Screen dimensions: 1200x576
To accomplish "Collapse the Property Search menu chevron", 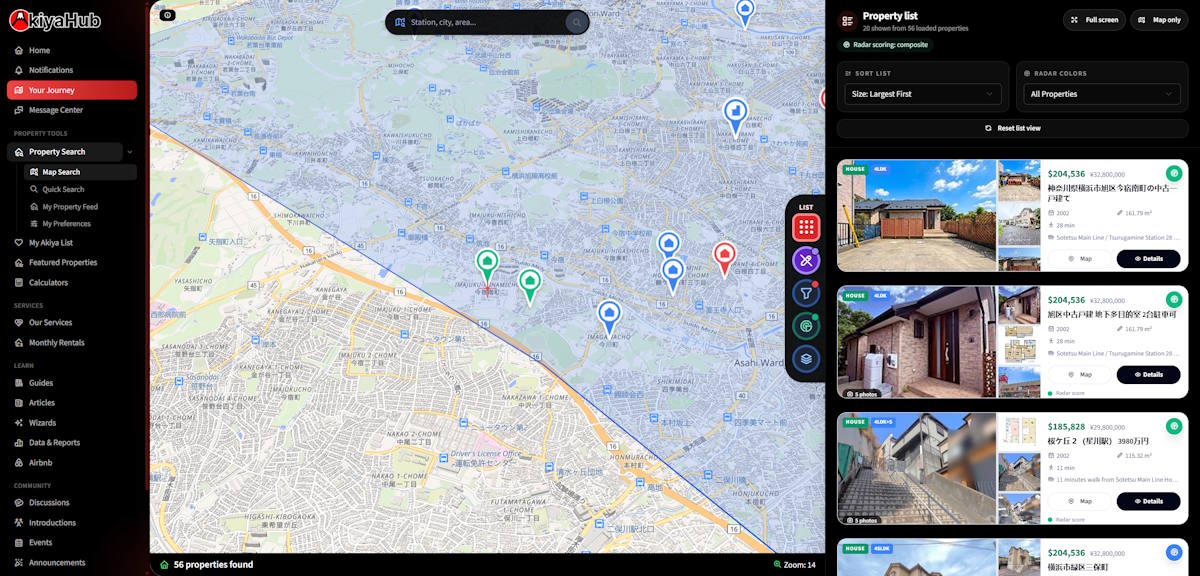I will [x=130, y=152].
